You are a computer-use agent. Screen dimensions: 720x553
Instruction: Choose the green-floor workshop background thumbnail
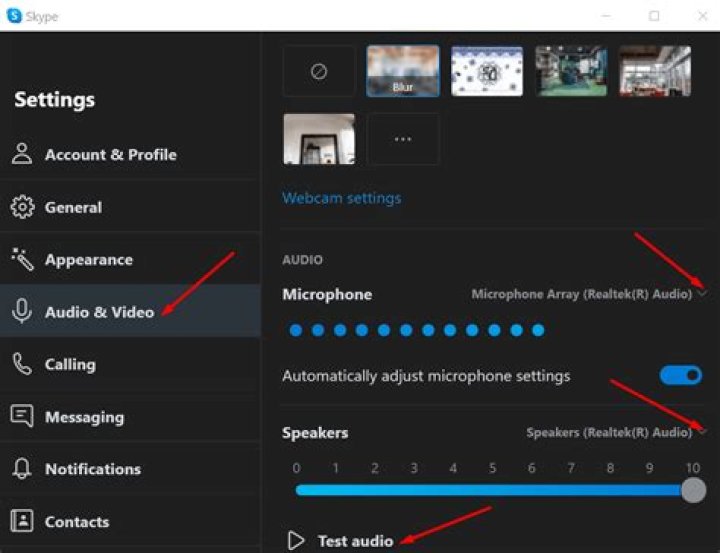571,71
